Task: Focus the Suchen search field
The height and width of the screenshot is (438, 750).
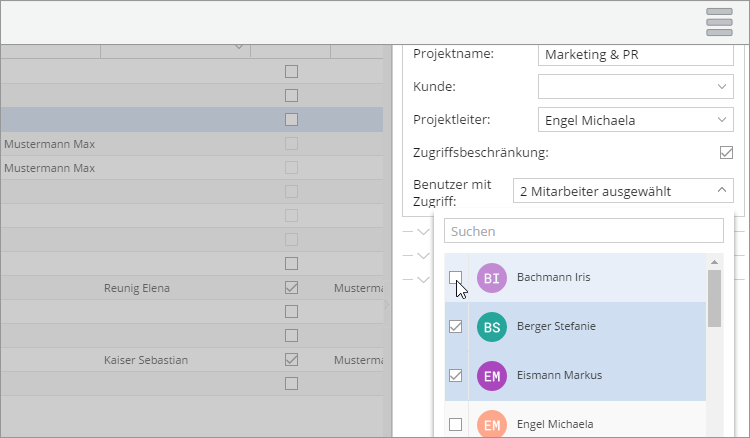Action: tap(583, 231)
